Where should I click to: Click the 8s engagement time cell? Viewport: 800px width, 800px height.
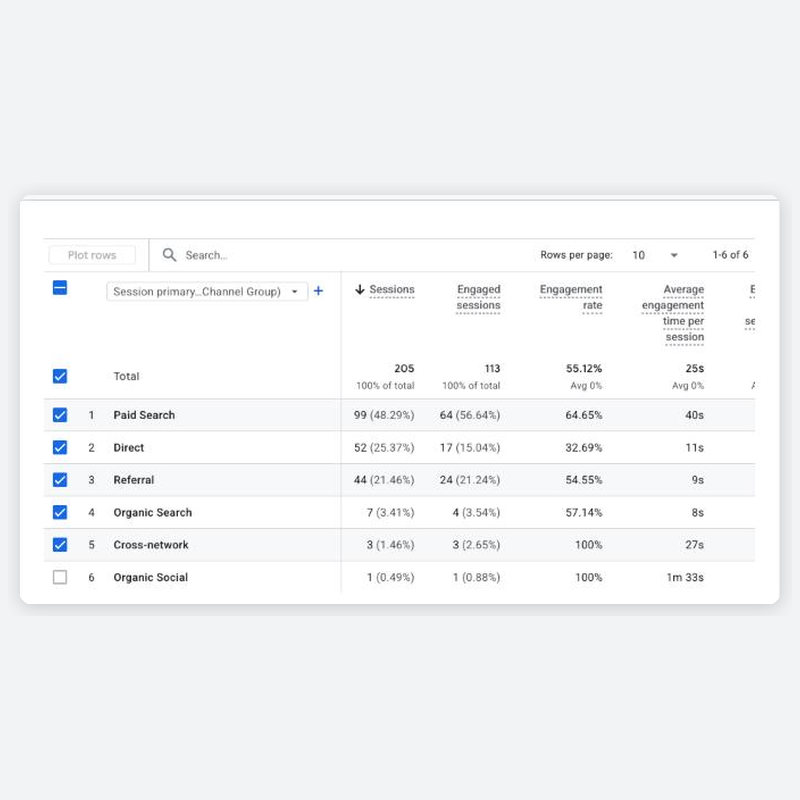pyautogui.click(x=697, y=512)
